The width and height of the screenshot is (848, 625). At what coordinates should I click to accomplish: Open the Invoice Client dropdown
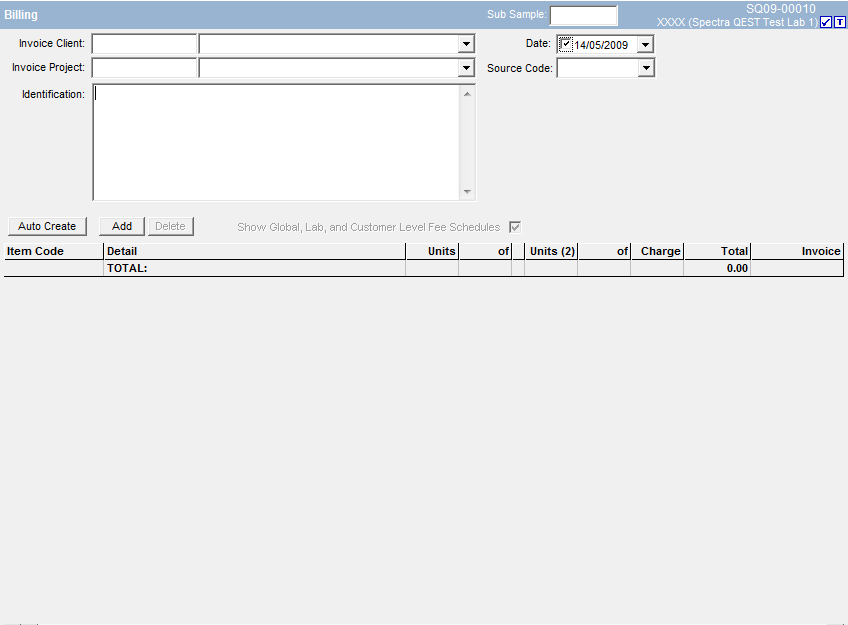pyautogui.click(x=466, y=44)
